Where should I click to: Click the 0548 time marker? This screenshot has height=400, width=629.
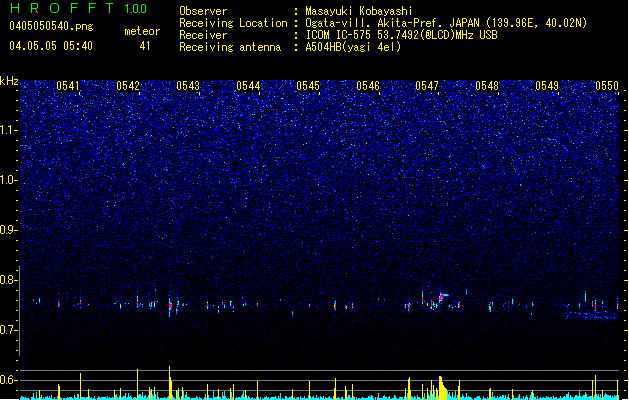(x=487, y=86)
